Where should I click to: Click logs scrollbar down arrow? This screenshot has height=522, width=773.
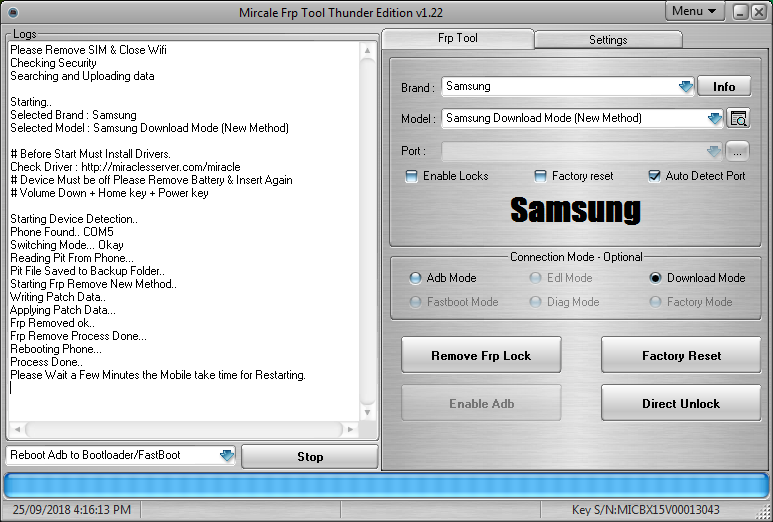click(367, 412)
